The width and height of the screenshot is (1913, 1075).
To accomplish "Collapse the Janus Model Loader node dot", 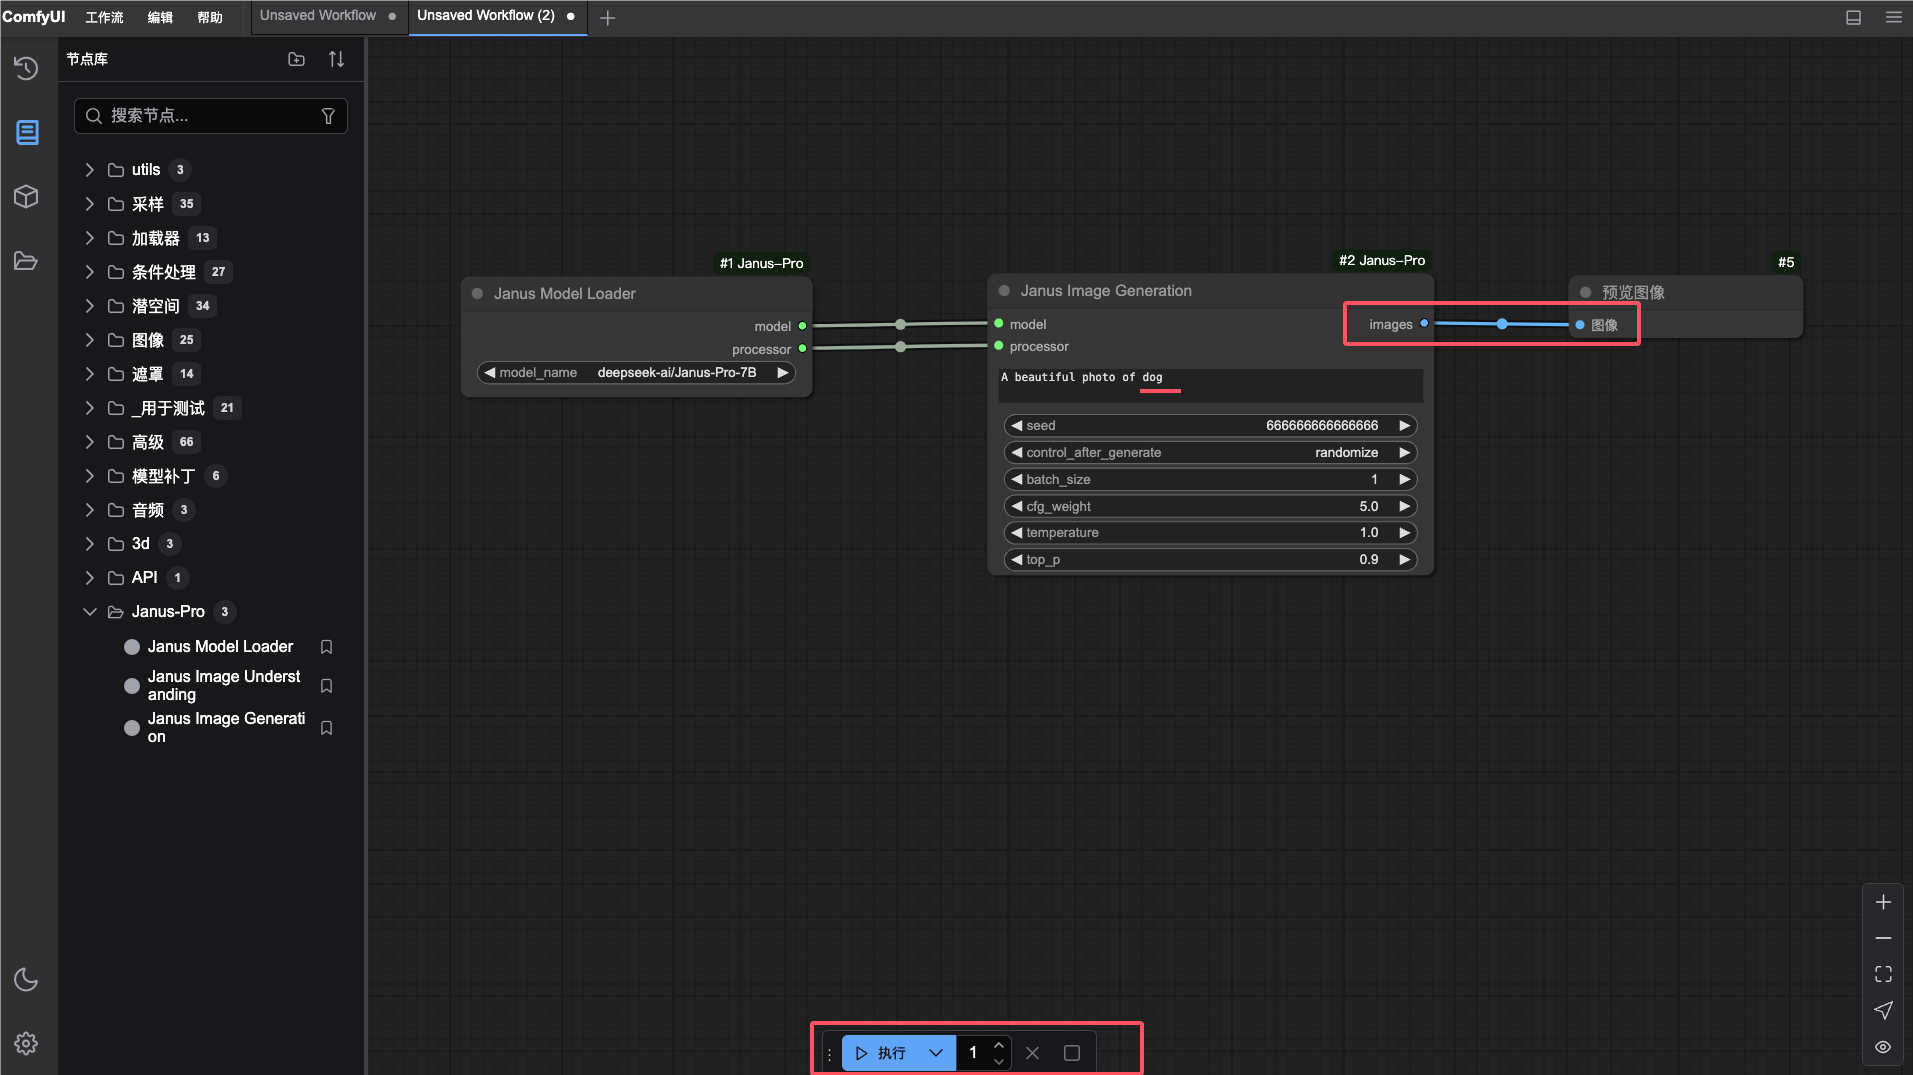I will pyautogui.click(x=477, y=294).
